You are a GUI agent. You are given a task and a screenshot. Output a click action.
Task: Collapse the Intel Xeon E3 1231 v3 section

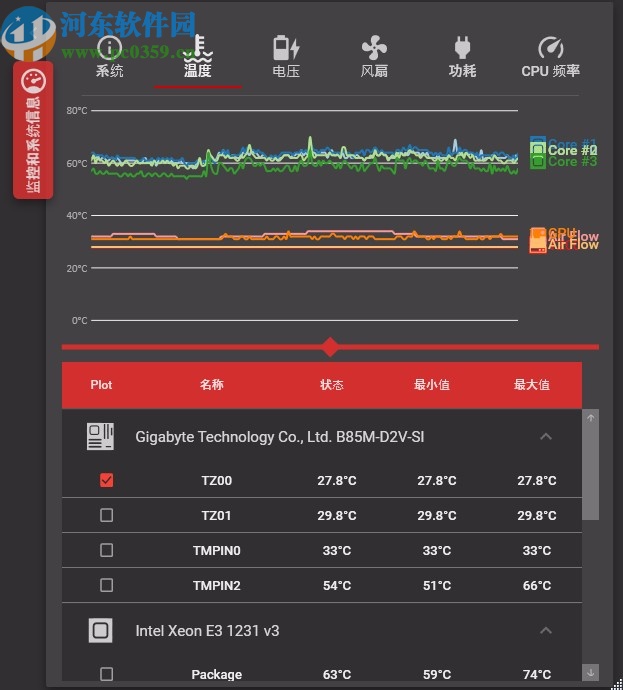pos(546,631)
